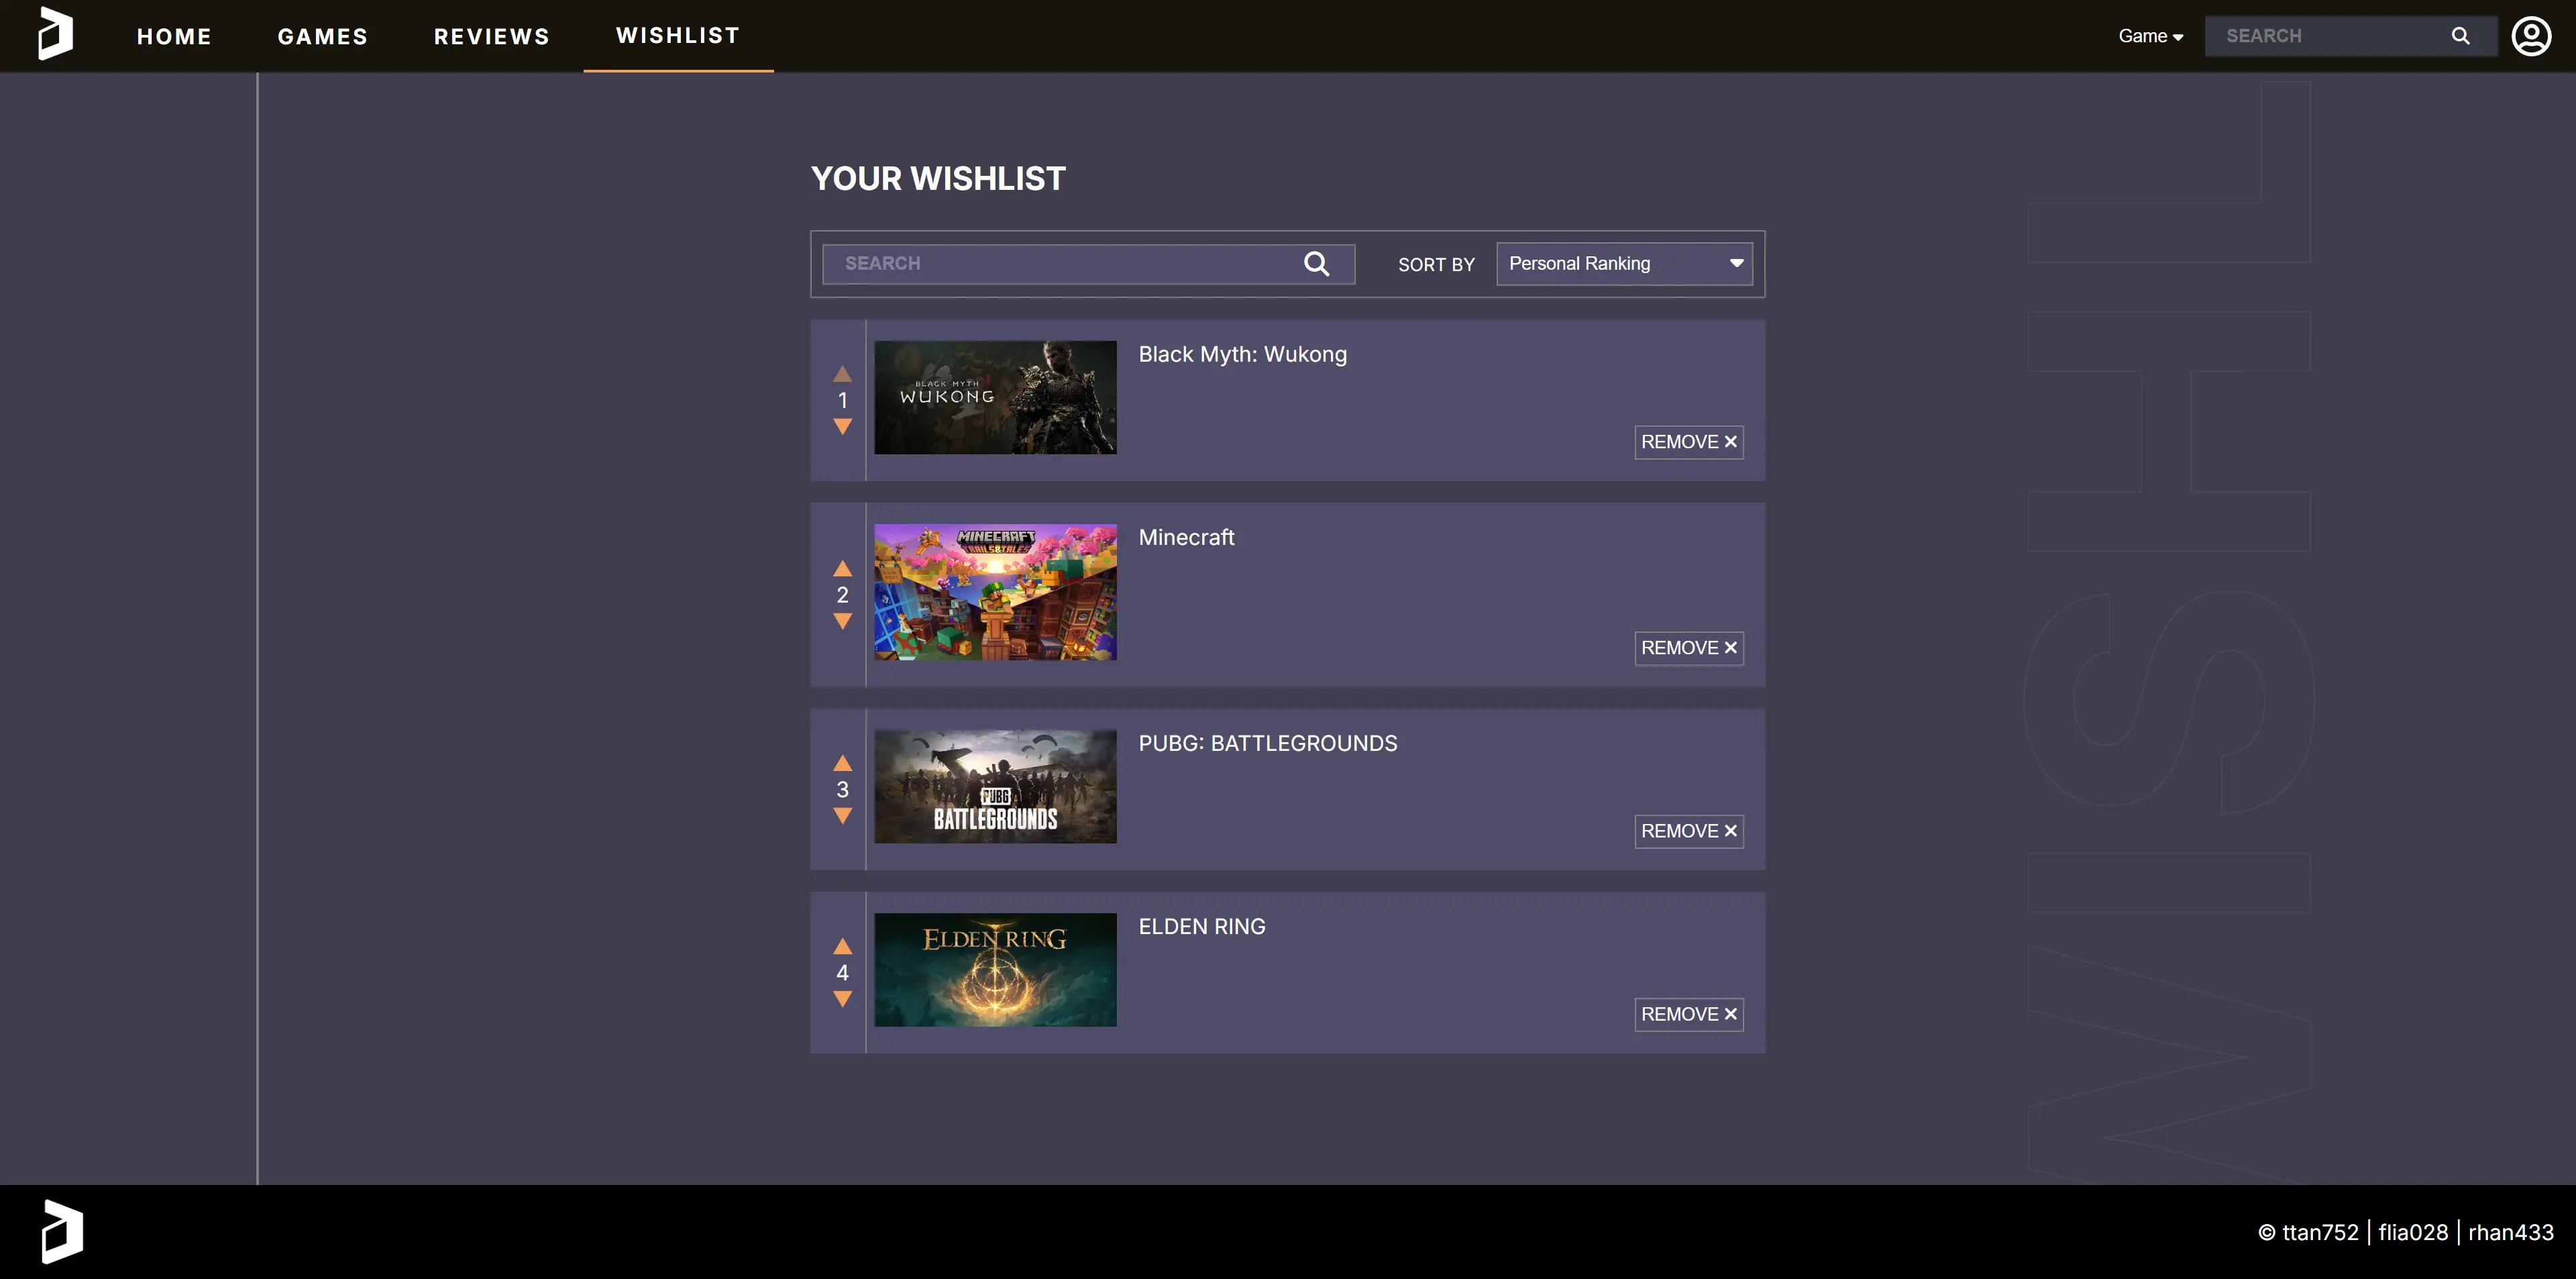Open the Elden Ring cover thumbnail

coord(995,969)
